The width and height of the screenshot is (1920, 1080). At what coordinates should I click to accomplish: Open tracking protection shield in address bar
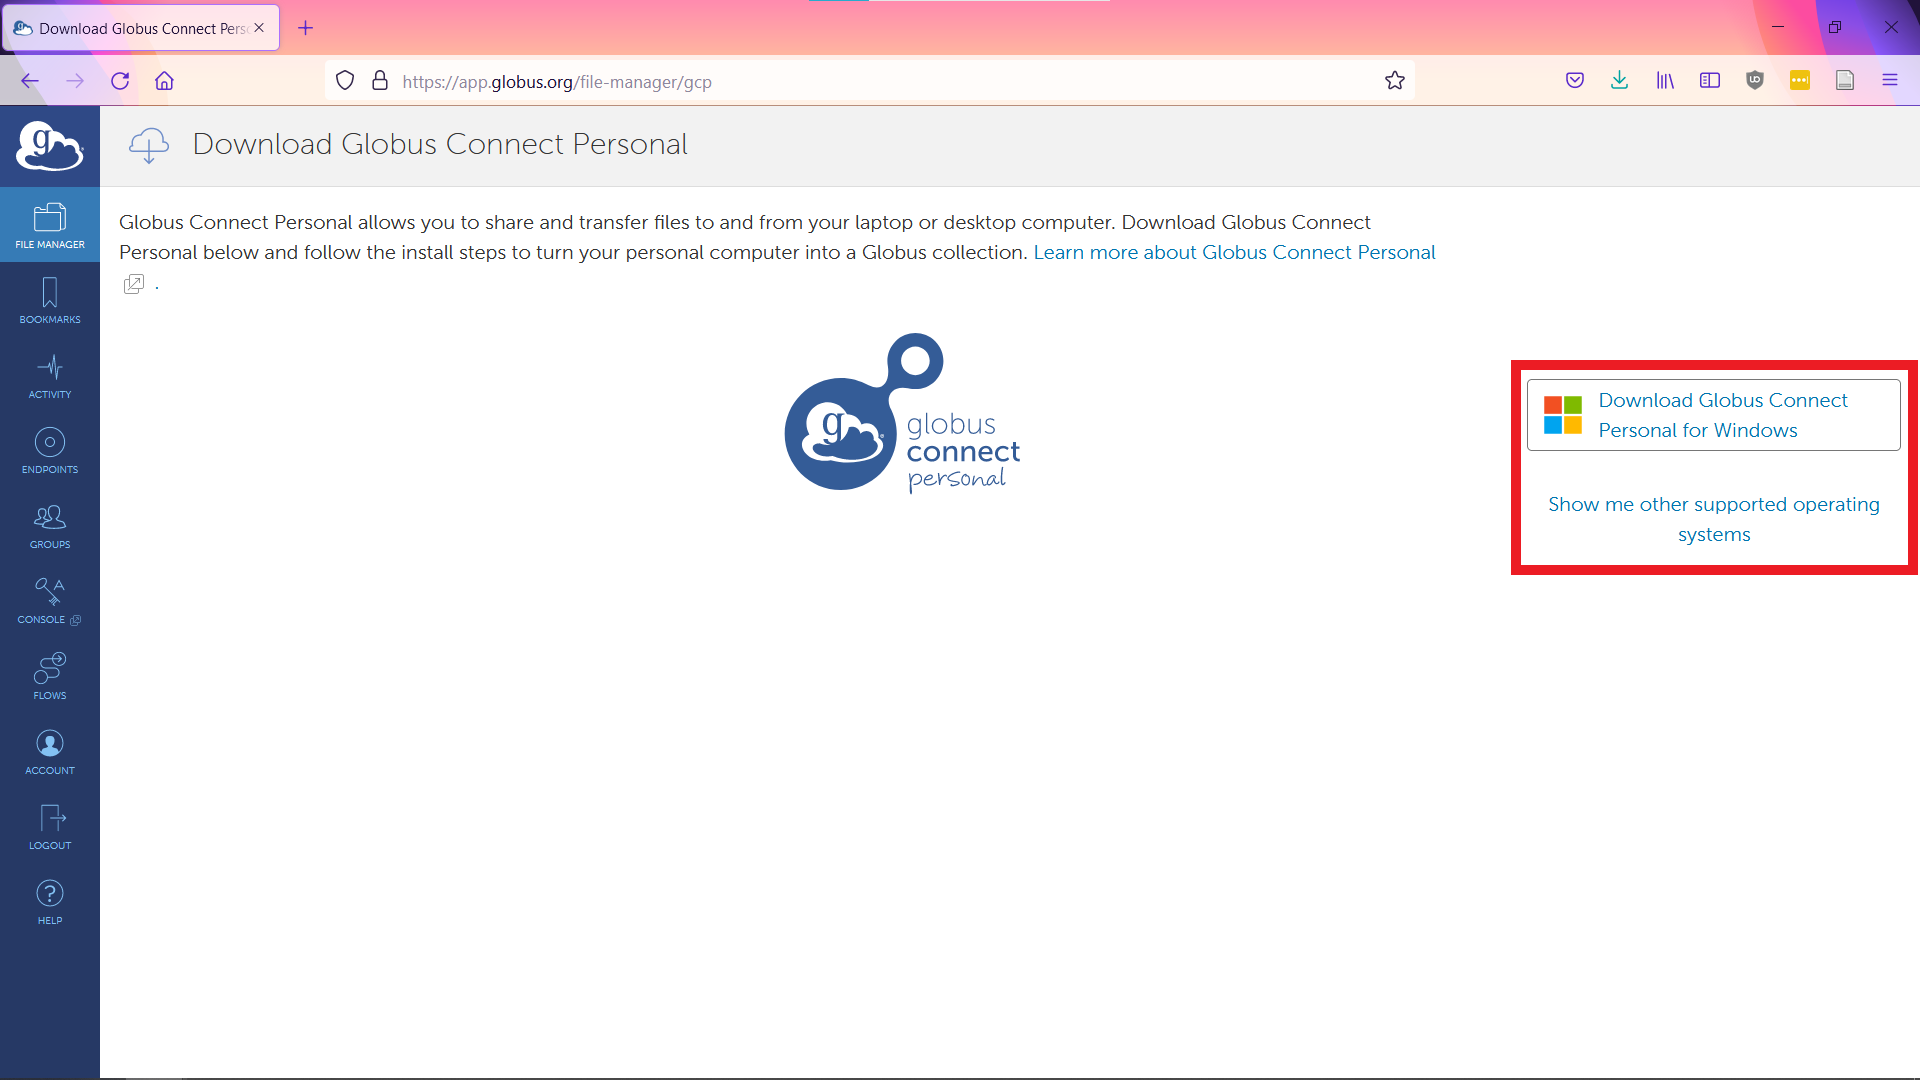[x=345, y=81]
